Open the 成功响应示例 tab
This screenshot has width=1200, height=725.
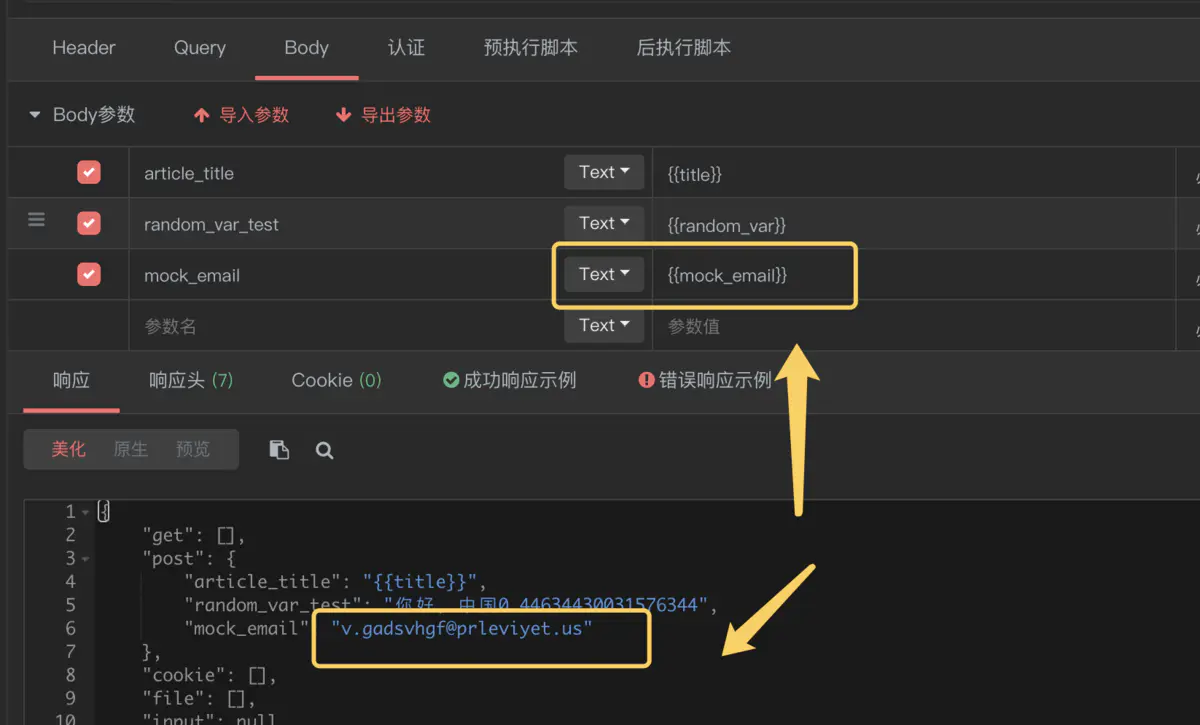(x=510, y=380)
